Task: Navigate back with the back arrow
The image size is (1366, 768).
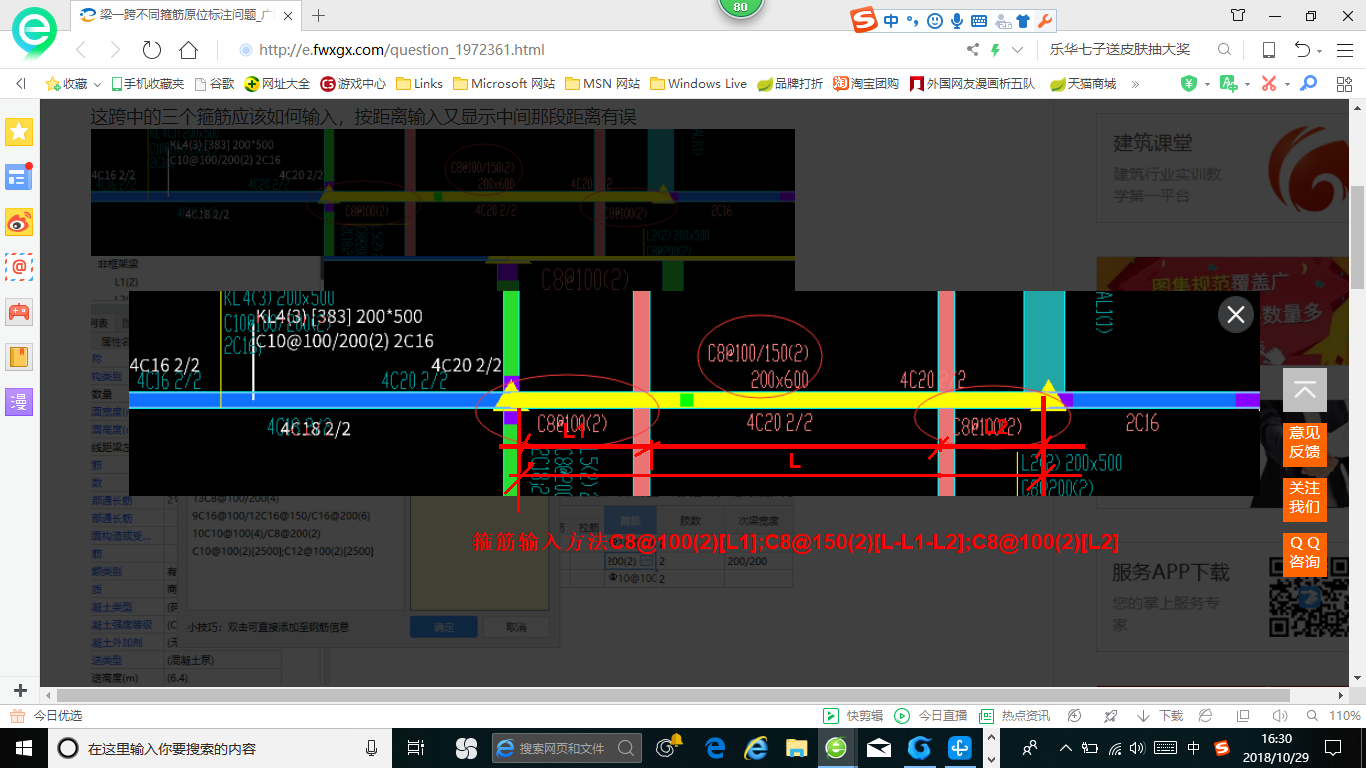Action: click(x=80, y=50)
